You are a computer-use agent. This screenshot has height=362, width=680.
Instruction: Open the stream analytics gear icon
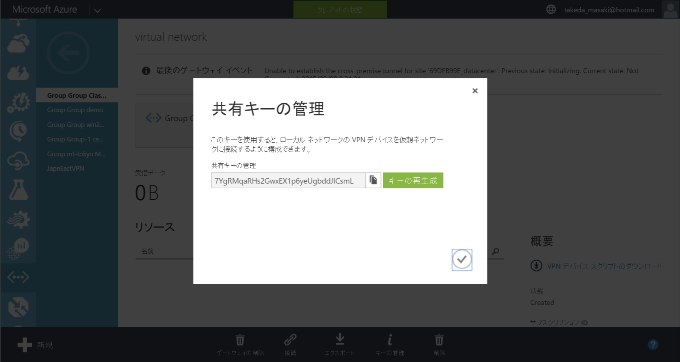click(18, 219)
